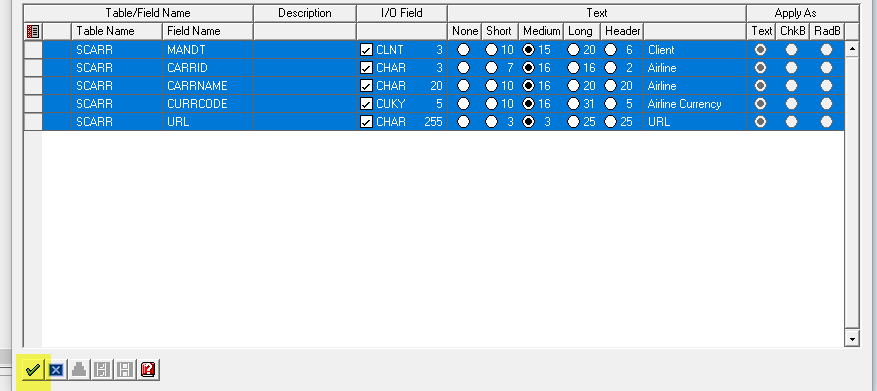Select Header text radio for CARRNAME

pyautogui.click(x=610, y=86)
